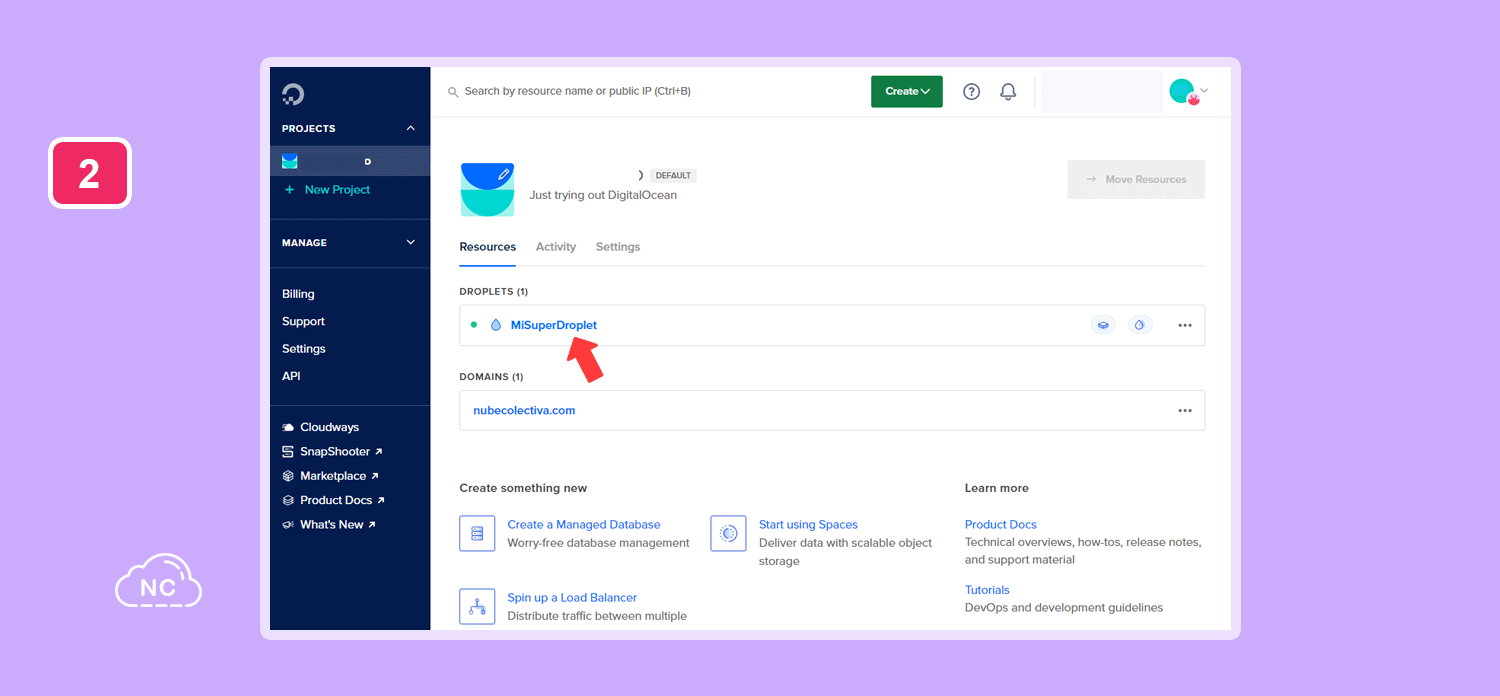Click the droplet icon beside MiSuperDroplet

coord(496,325)
